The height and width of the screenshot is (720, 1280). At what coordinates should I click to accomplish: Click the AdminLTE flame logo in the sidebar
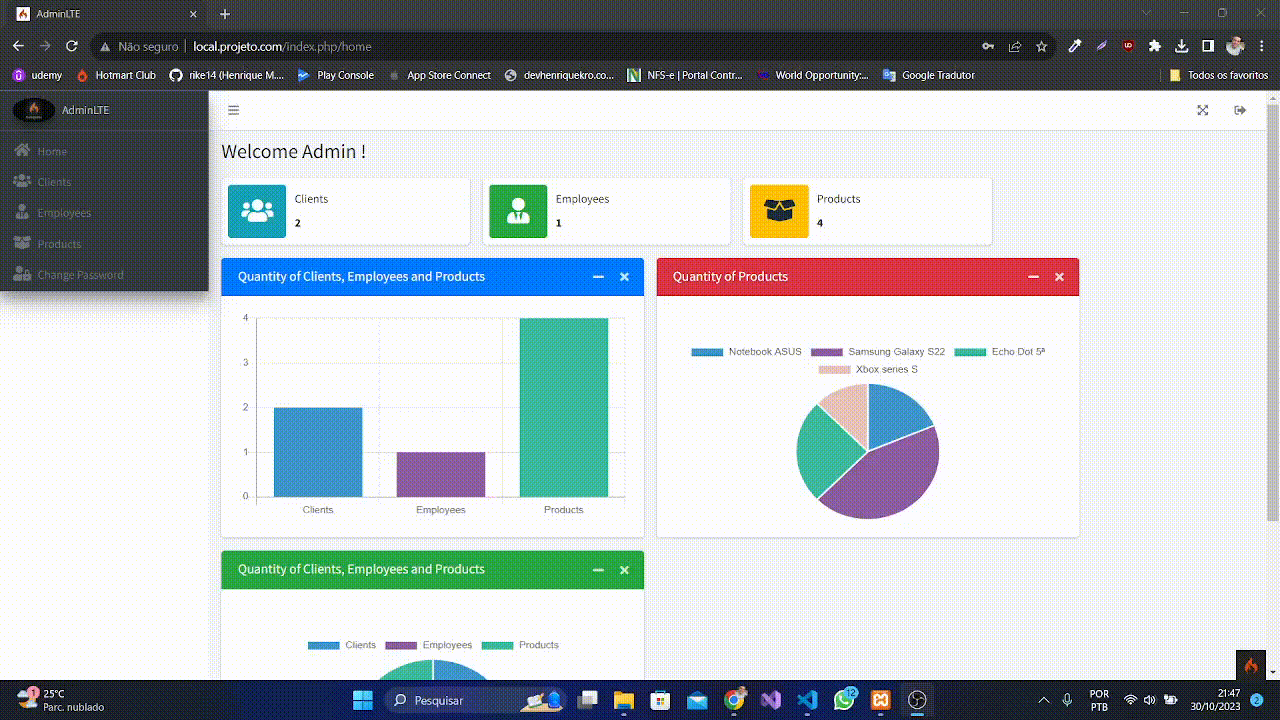34,110
